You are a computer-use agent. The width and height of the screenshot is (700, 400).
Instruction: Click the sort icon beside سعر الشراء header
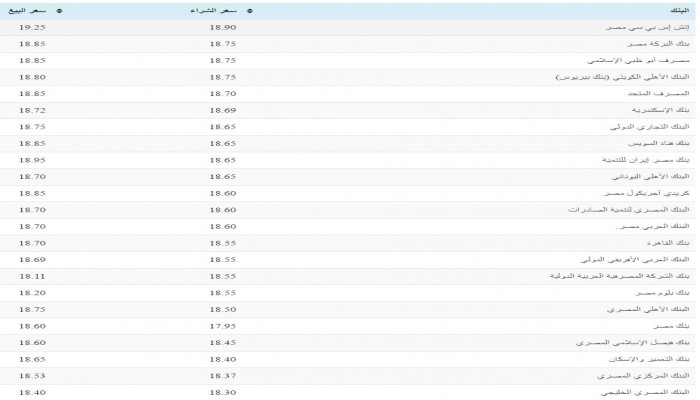click(249, 11)
